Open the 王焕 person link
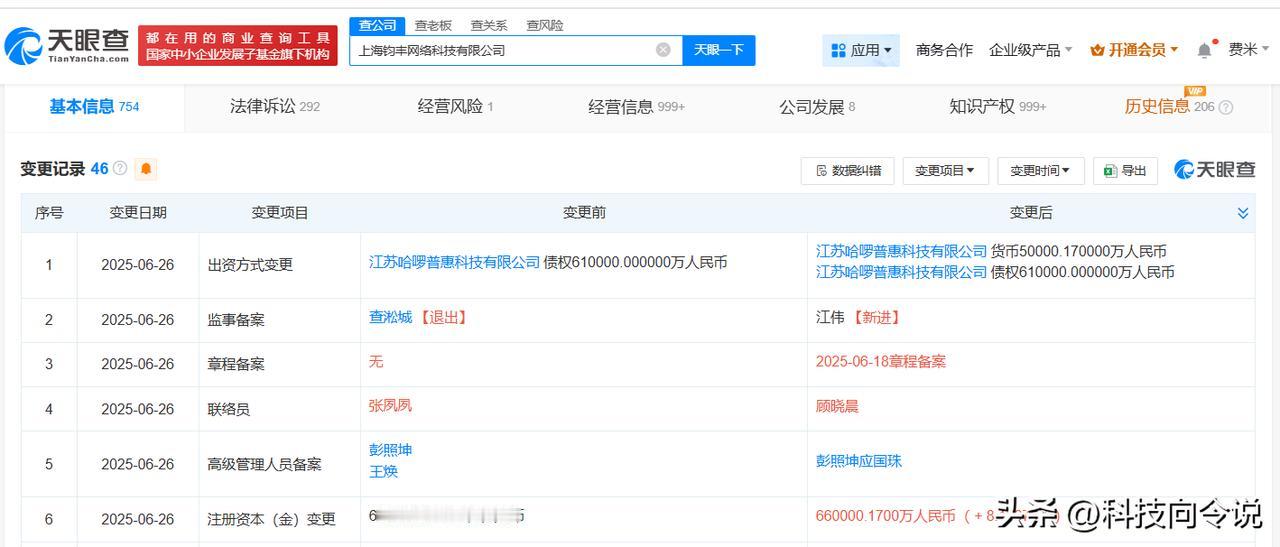Viewport: 1280px width, 547px height. (x=383, y=471)
